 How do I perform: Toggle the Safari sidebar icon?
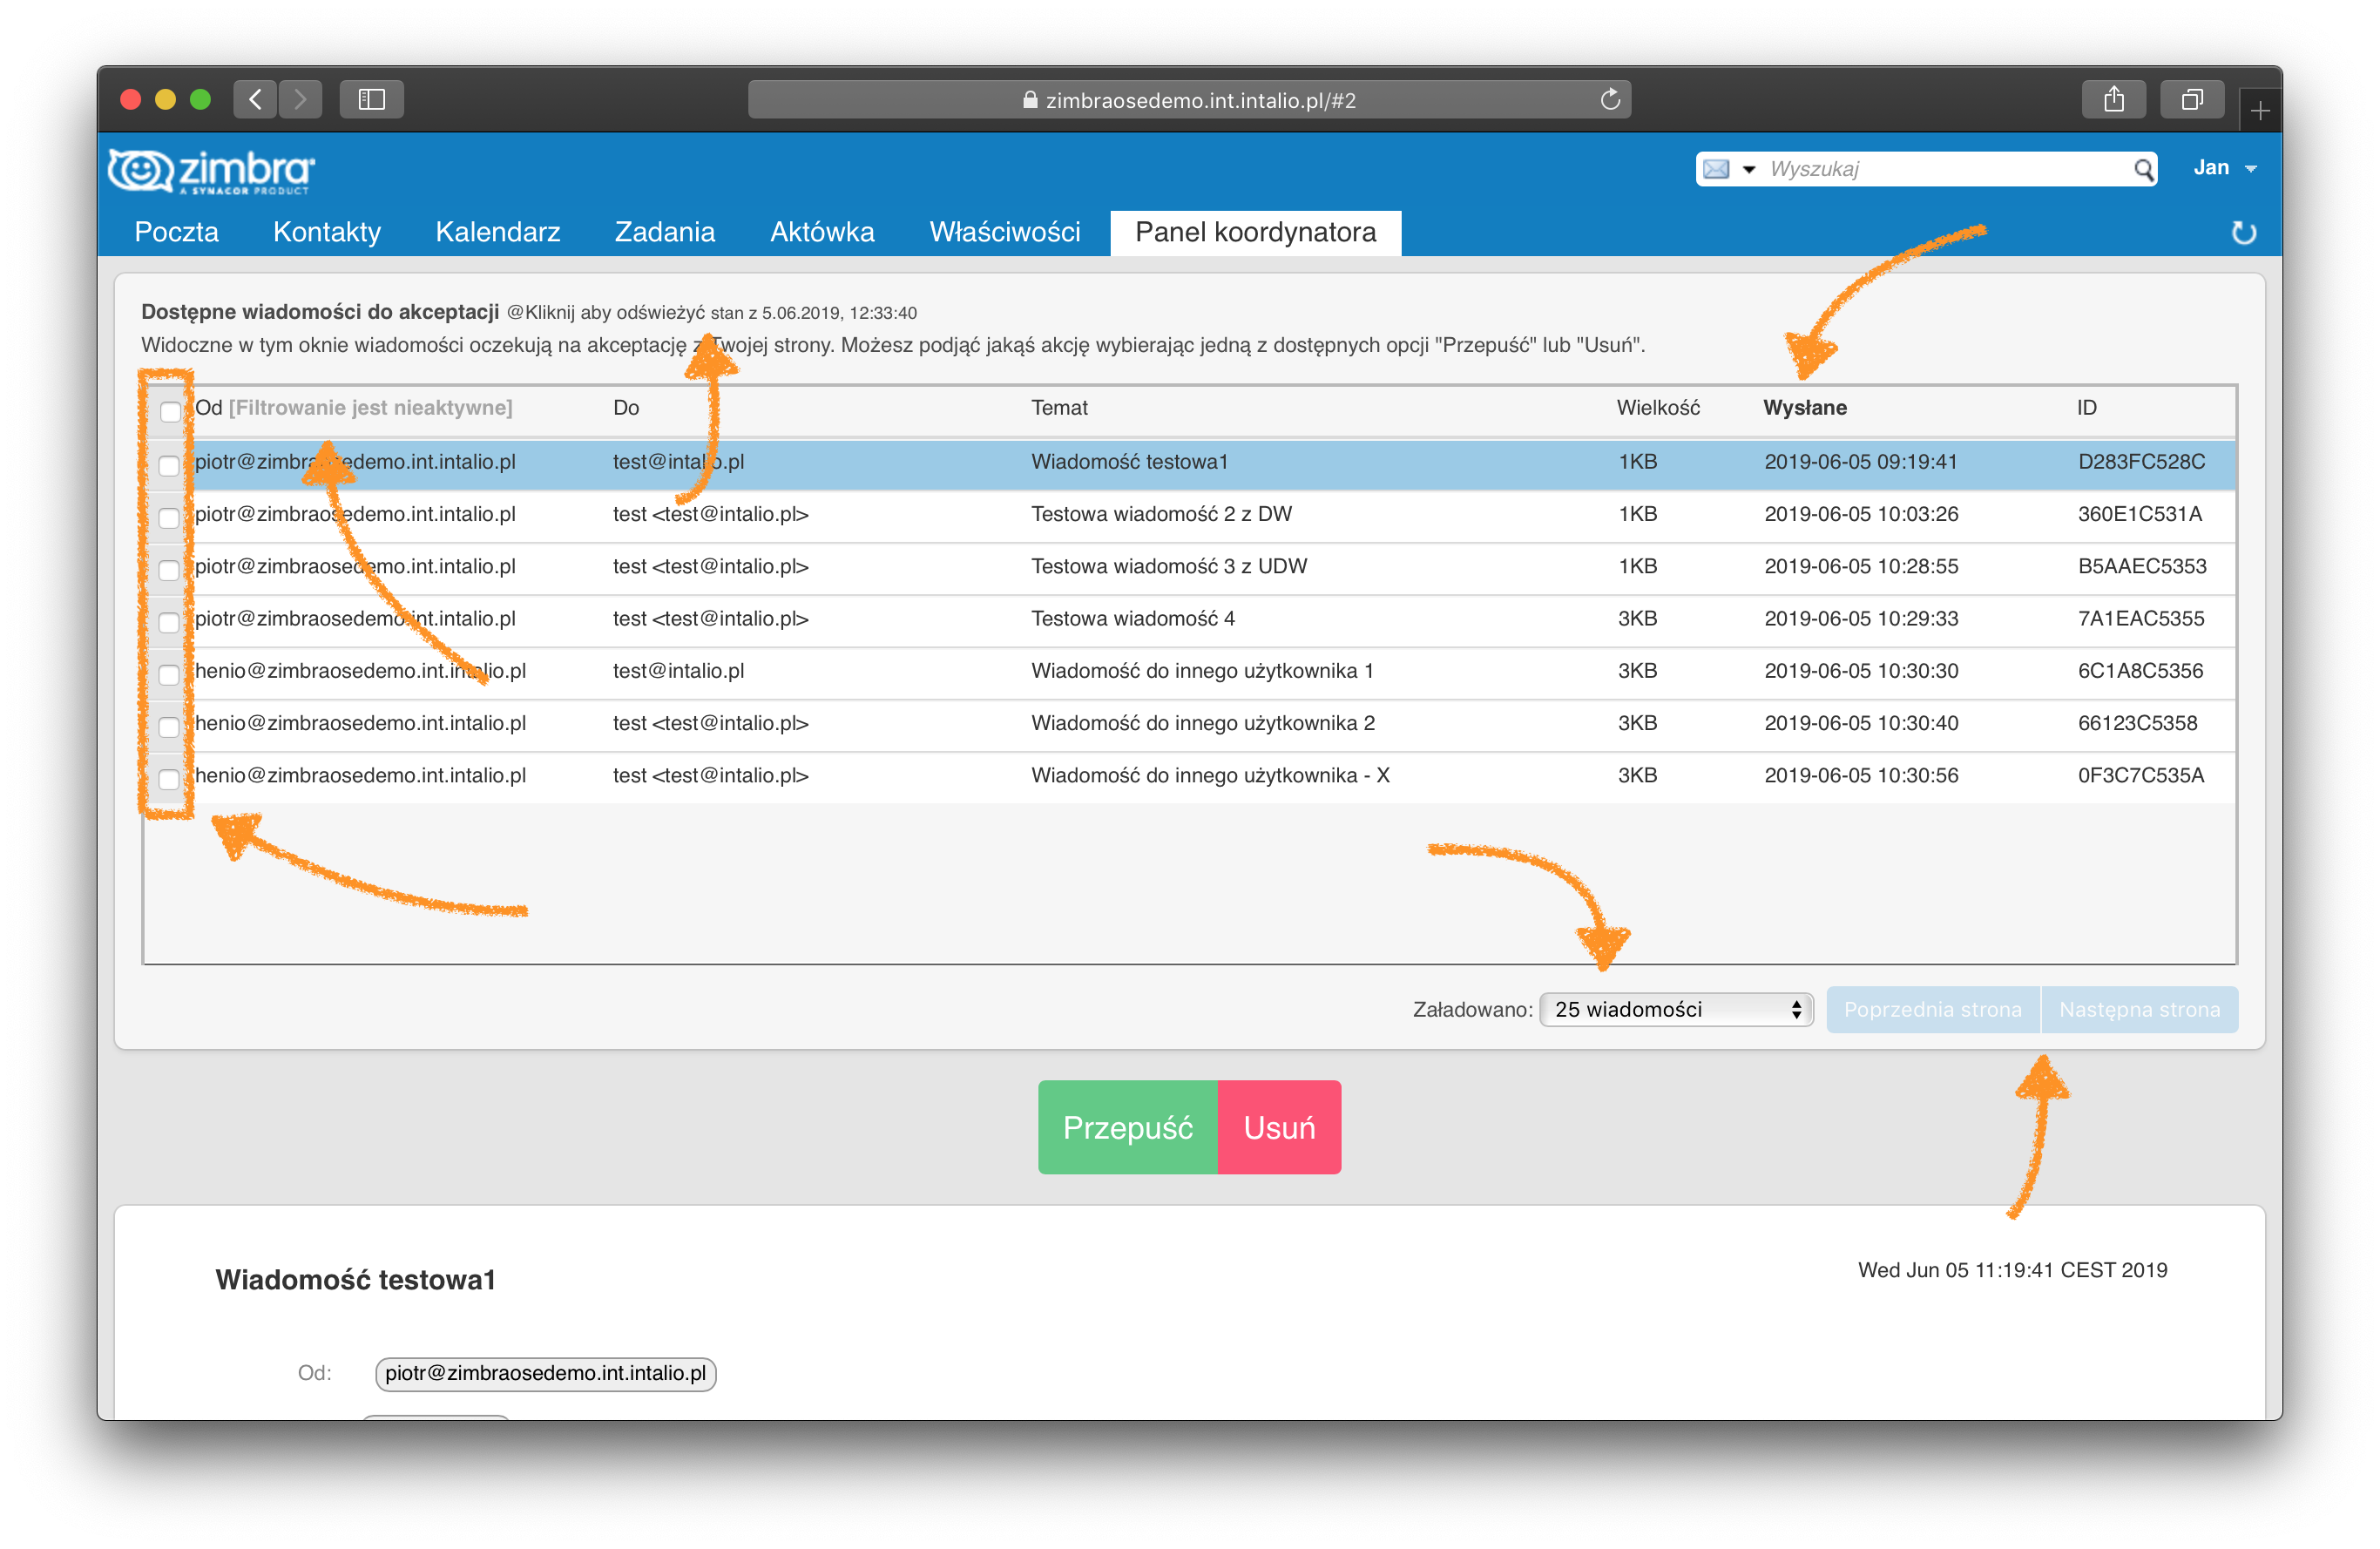pyautogui.click(x=372, y=99)
